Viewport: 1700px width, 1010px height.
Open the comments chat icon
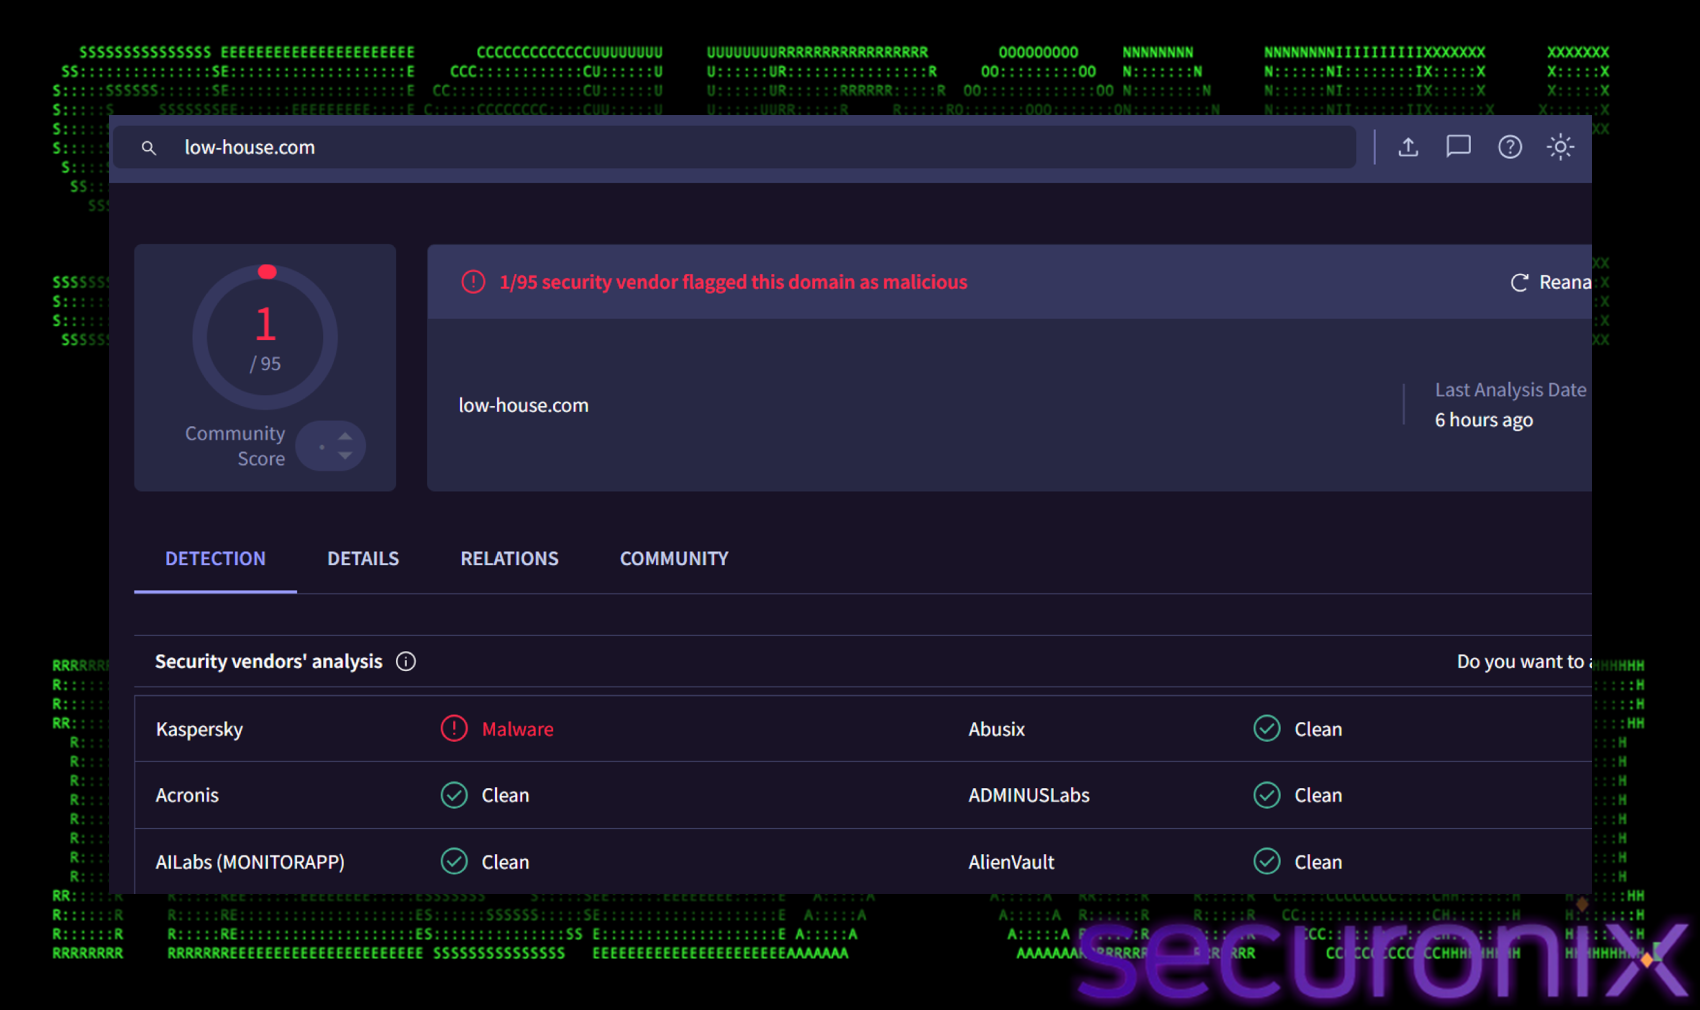[1458, 147]
